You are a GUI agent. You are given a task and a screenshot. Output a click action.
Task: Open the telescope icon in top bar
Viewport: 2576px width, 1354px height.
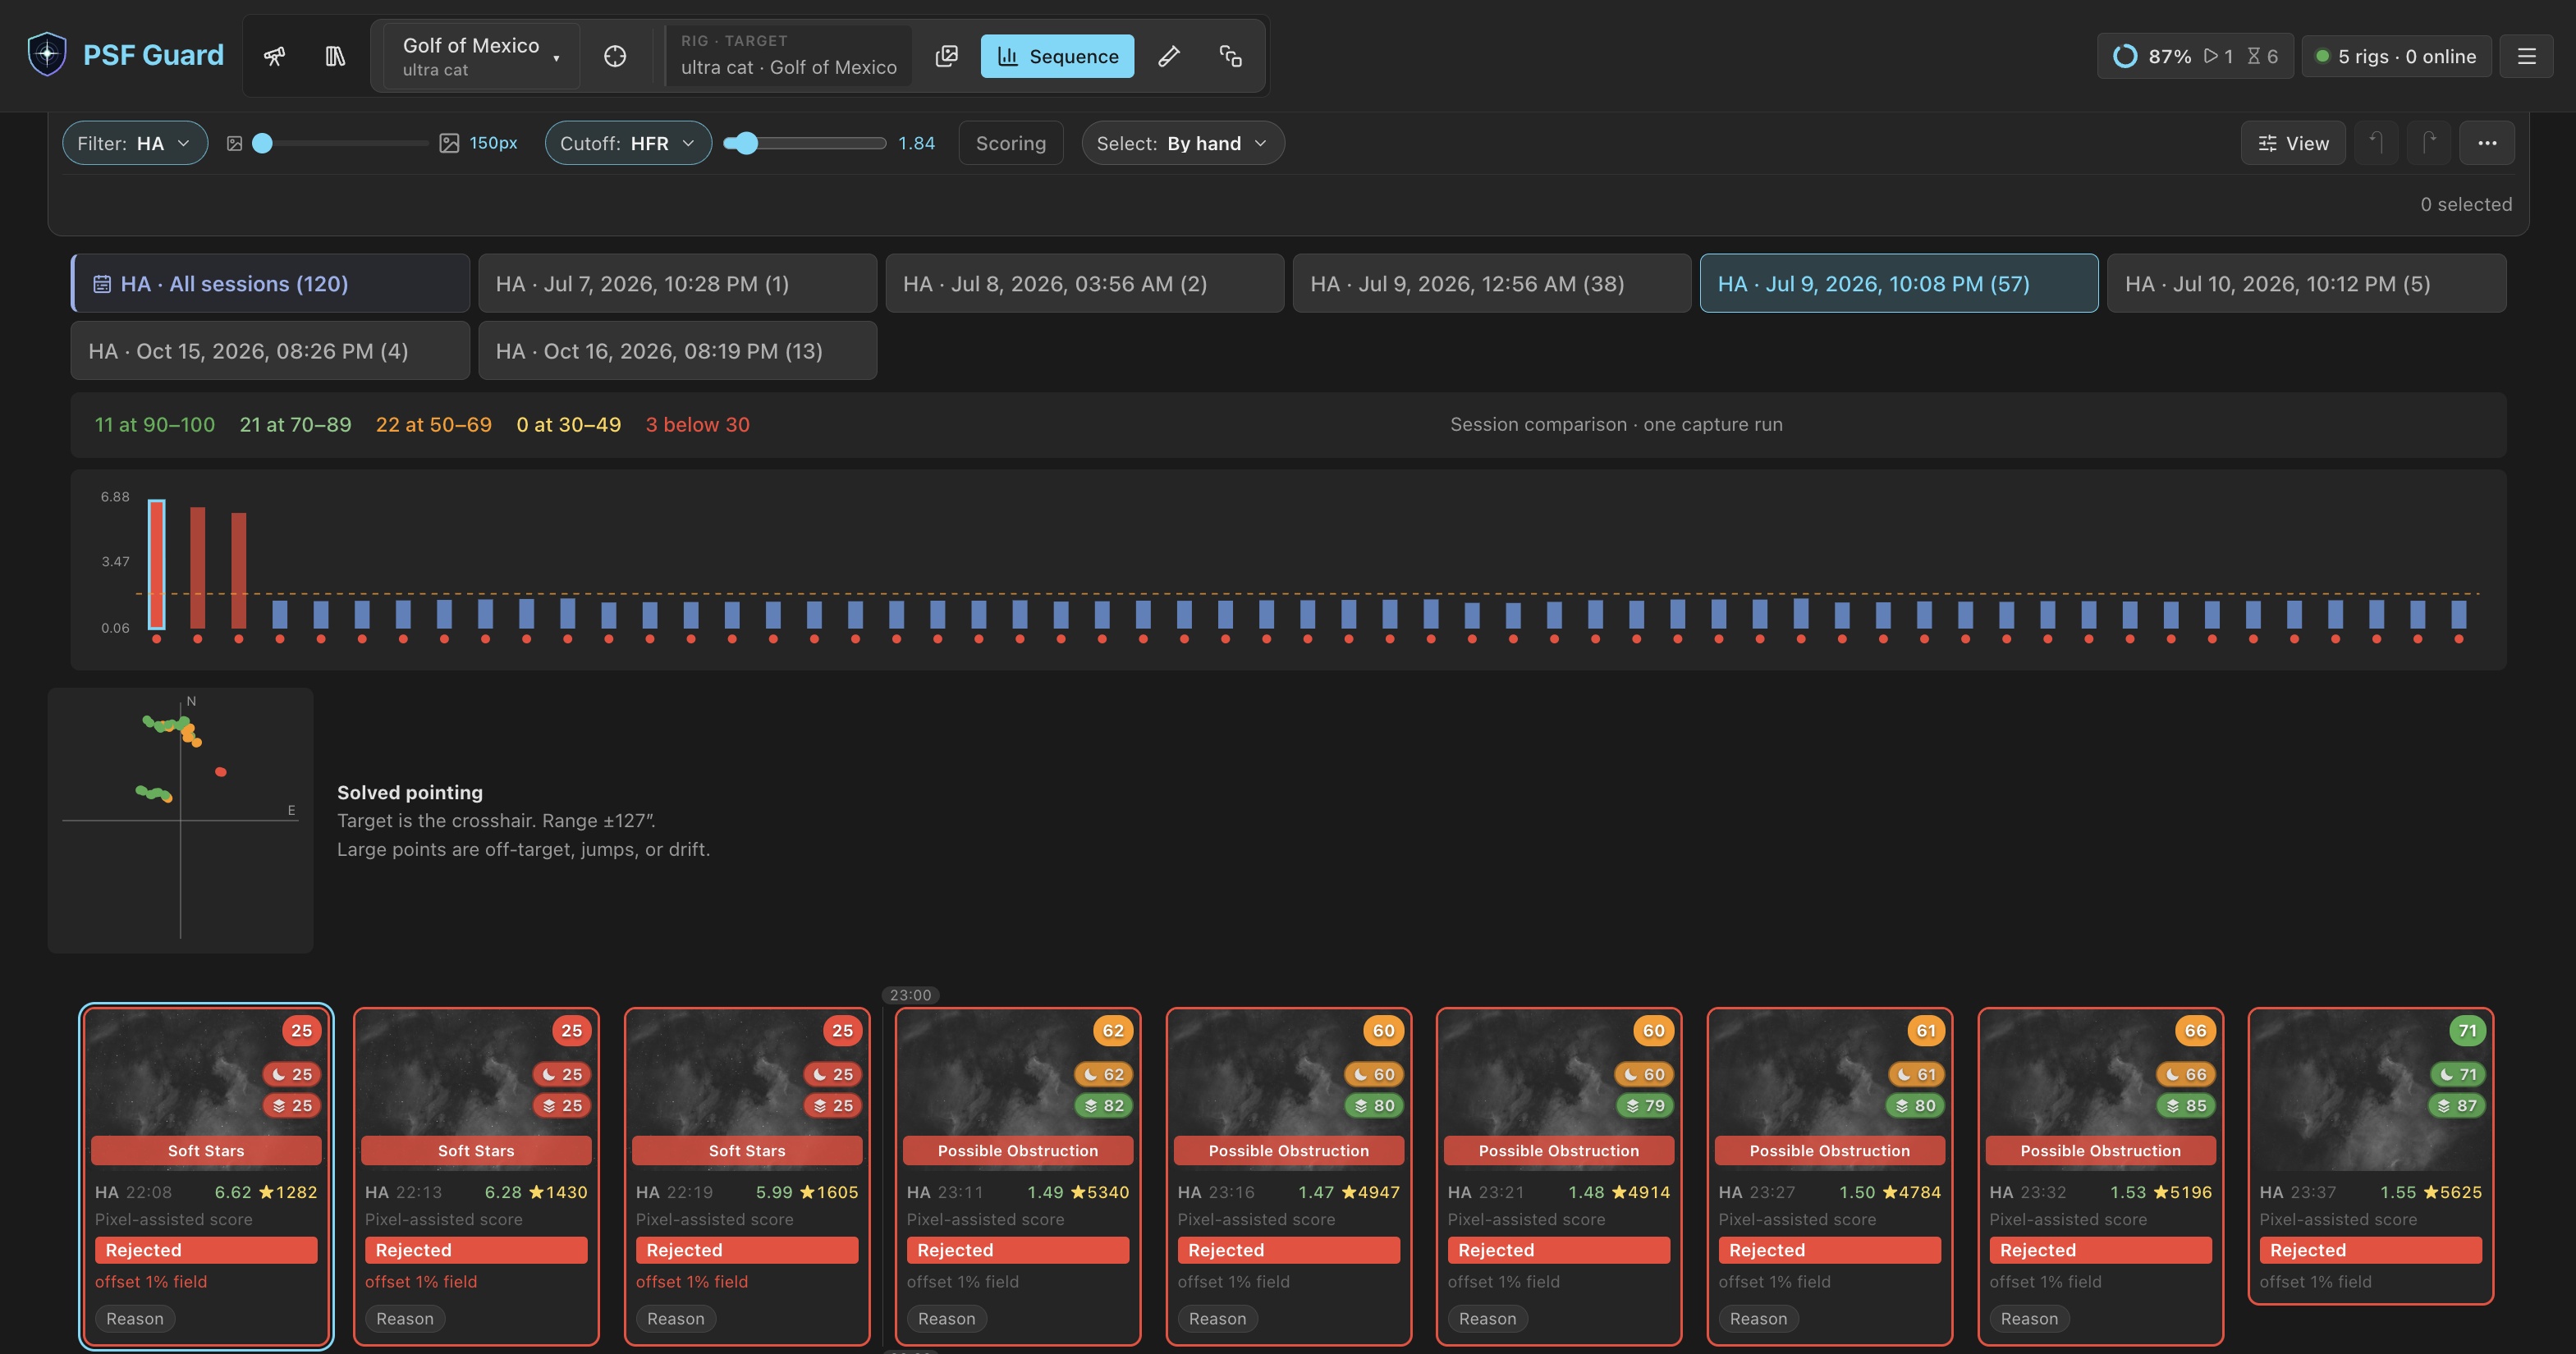(x=274, y=56)
